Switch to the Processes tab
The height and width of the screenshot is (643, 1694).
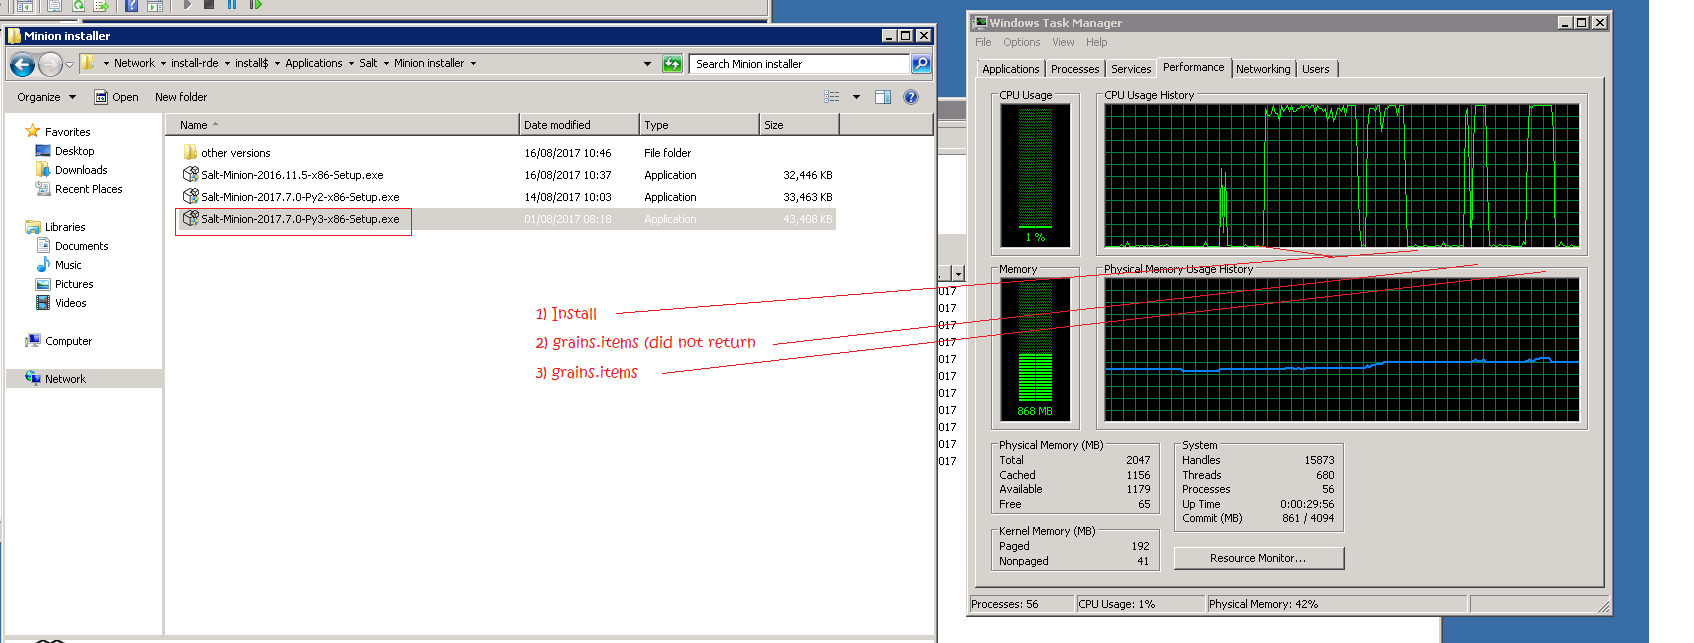[x=1075, y=69]
